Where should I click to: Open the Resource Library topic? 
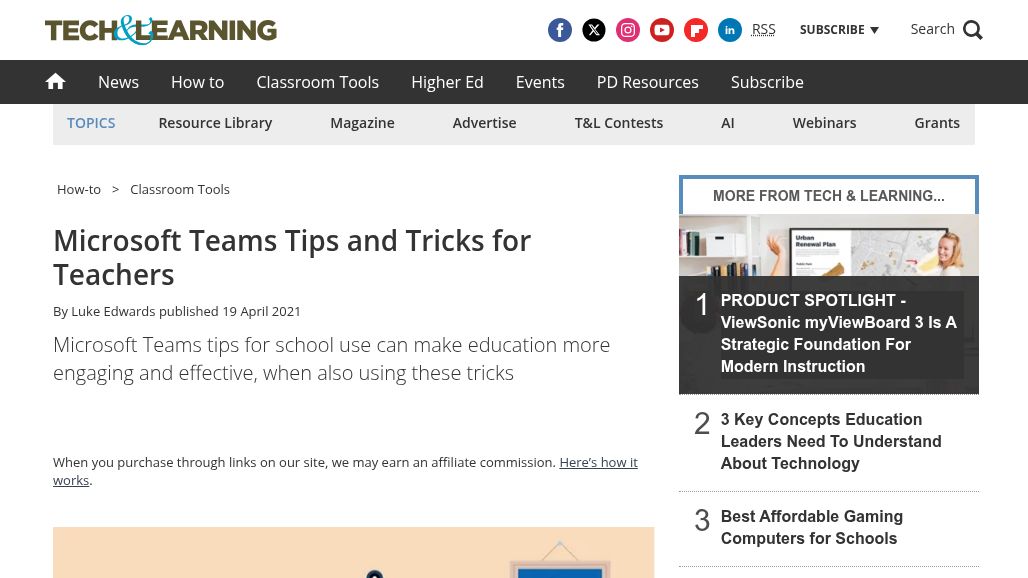(x=215, y=123)
